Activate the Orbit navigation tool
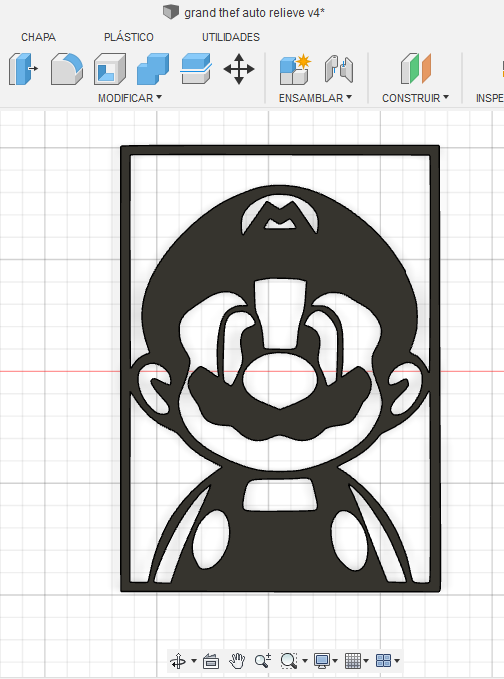 tap(178, 661)
